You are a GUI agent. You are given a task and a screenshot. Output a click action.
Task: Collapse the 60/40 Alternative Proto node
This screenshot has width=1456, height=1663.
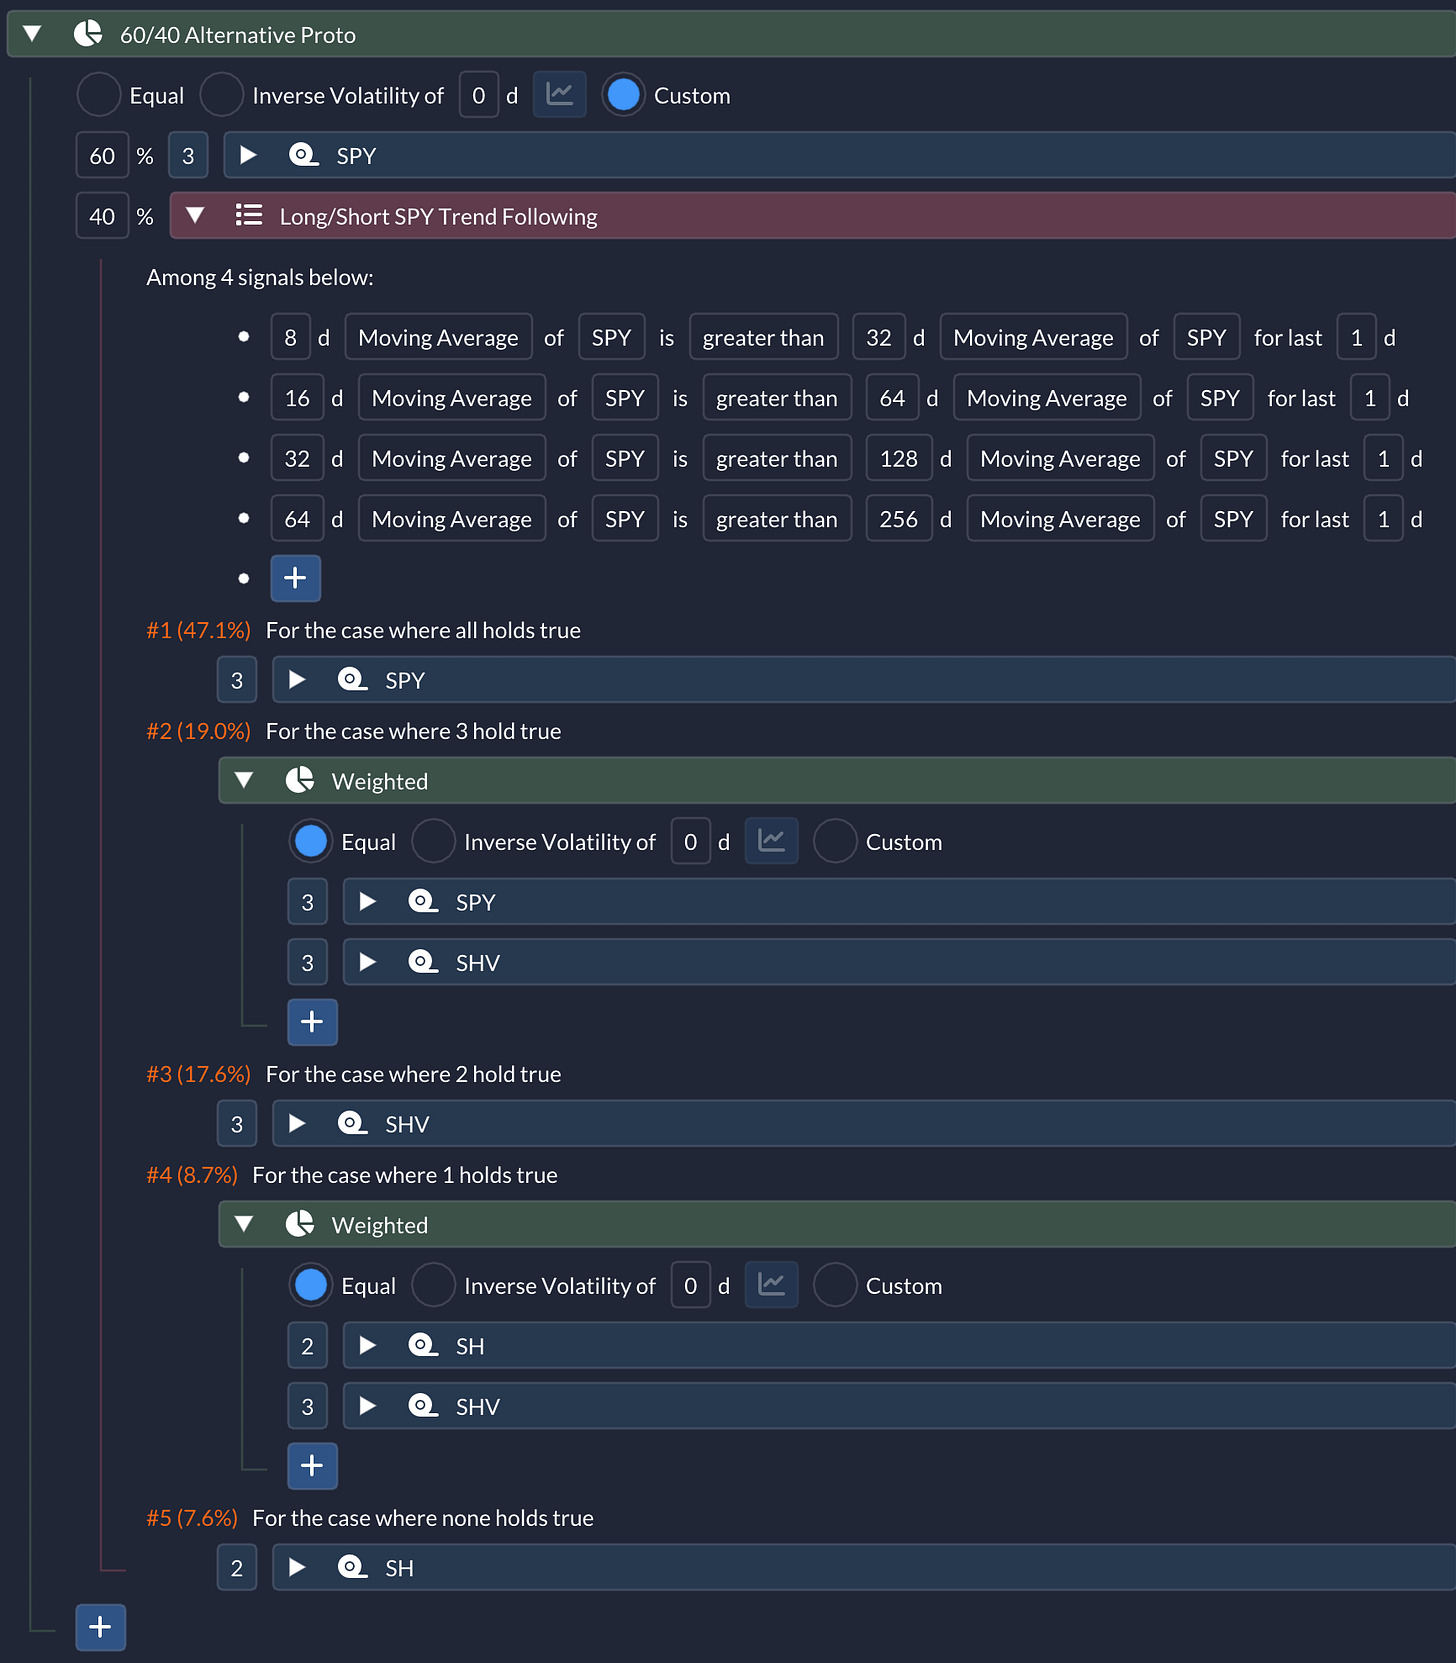click(x=32, y=34)
